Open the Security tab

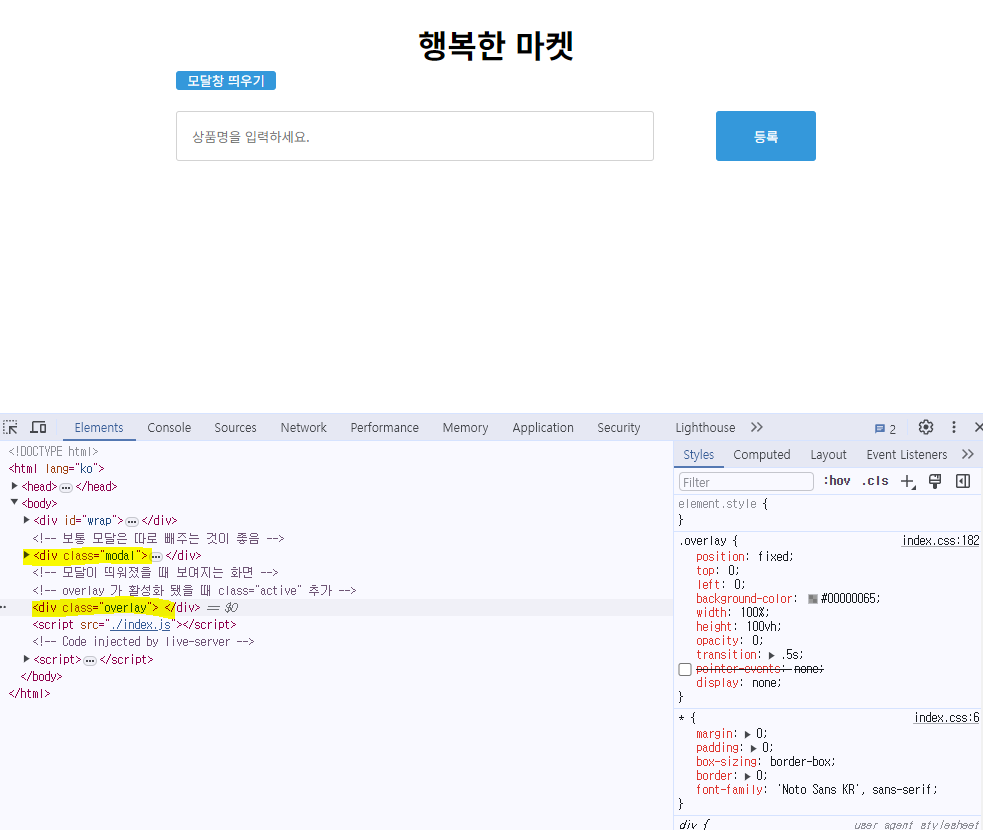click(x=619, y=428)
